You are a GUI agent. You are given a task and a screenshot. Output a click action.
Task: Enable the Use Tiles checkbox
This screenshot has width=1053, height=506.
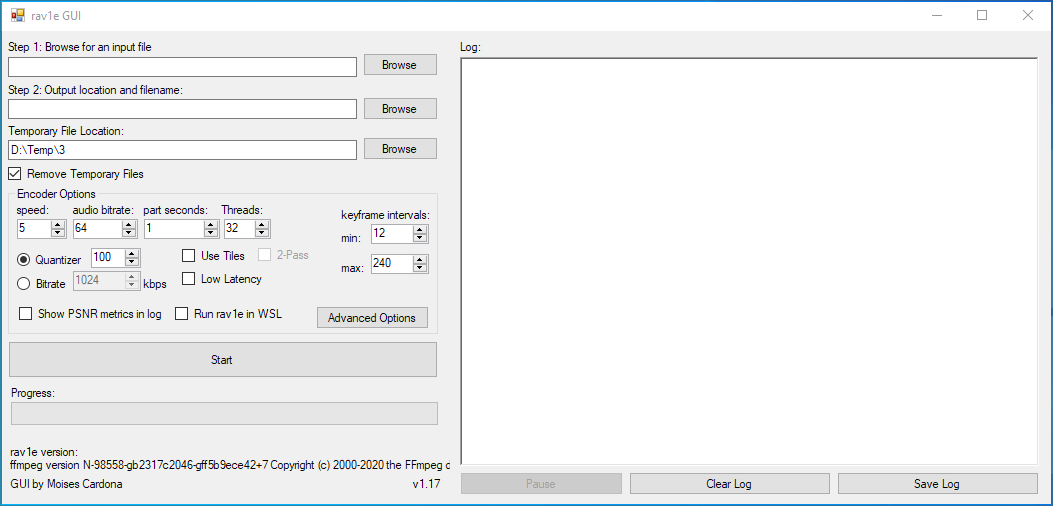(x=189, y=255)
